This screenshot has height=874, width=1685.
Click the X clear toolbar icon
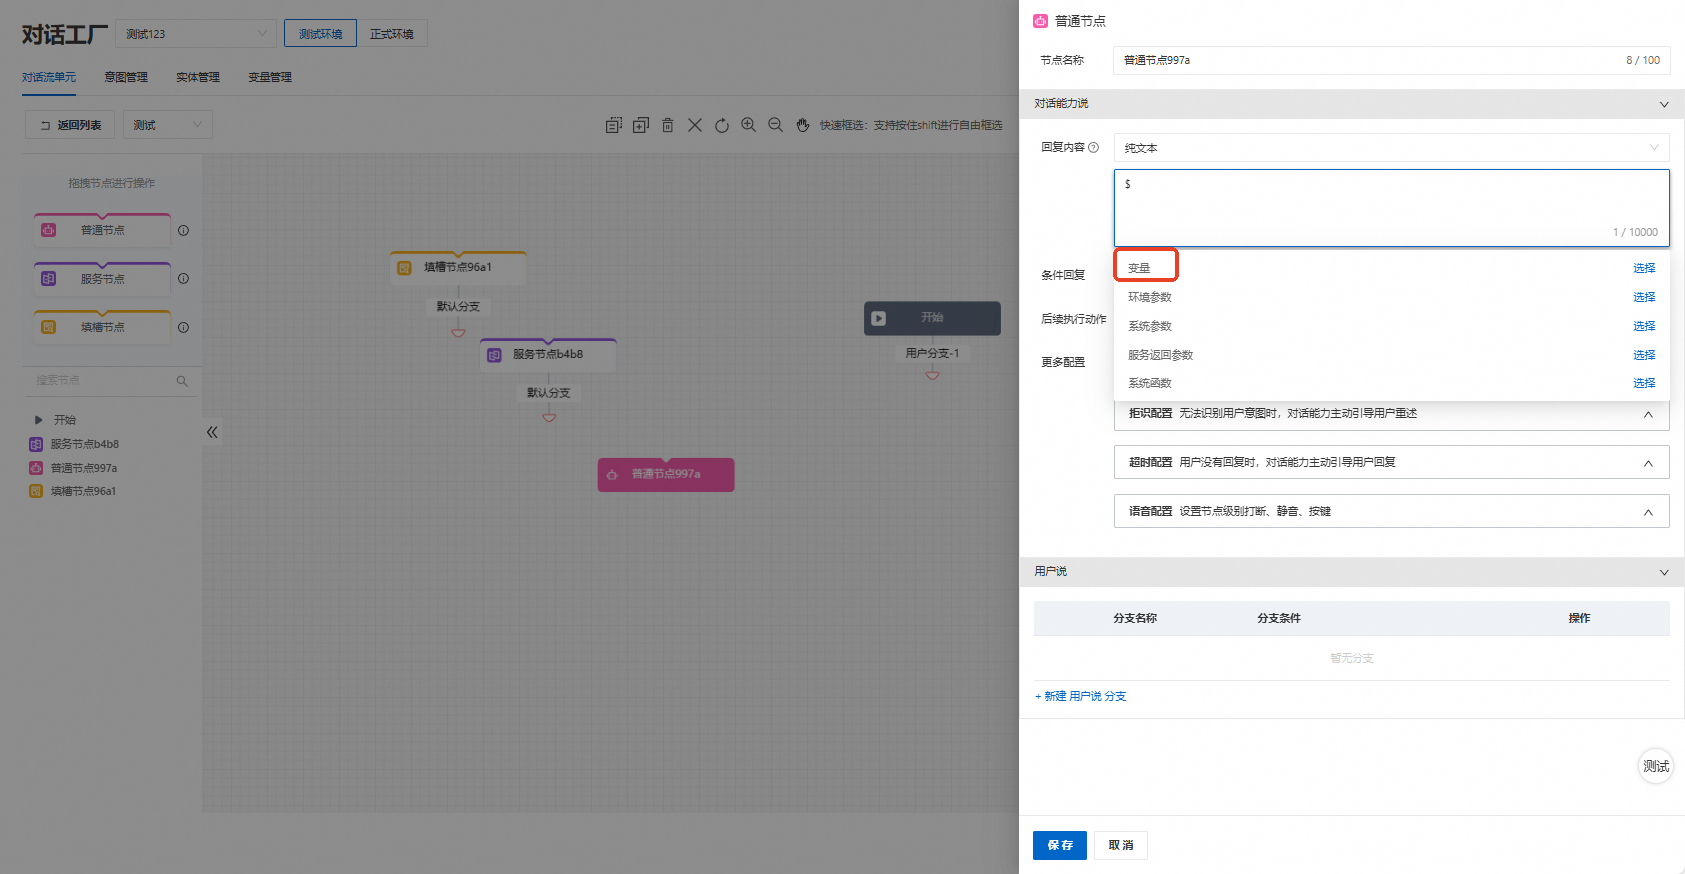(x=694, y=125)
